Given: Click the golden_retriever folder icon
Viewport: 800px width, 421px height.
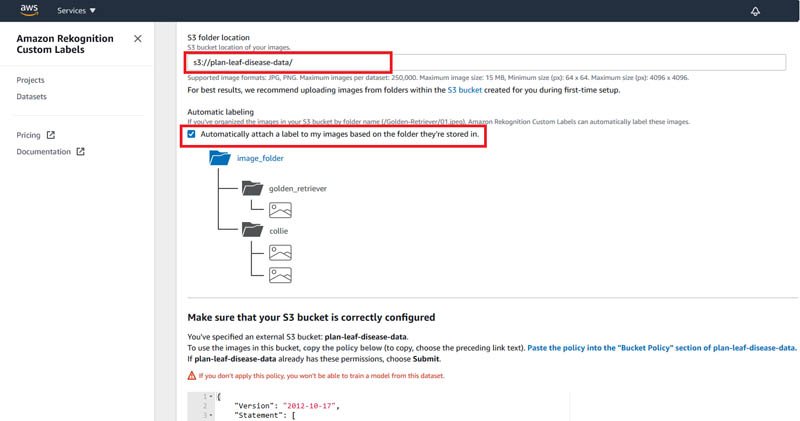Looking at the screenshot, I should (x=253, y=188).
